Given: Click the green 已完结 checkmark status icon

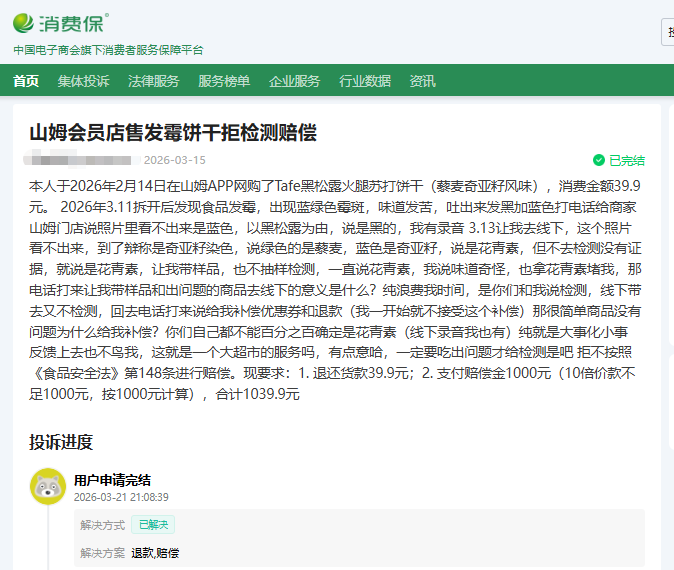Looking at the screenshot, I should [x=599, y=160].
